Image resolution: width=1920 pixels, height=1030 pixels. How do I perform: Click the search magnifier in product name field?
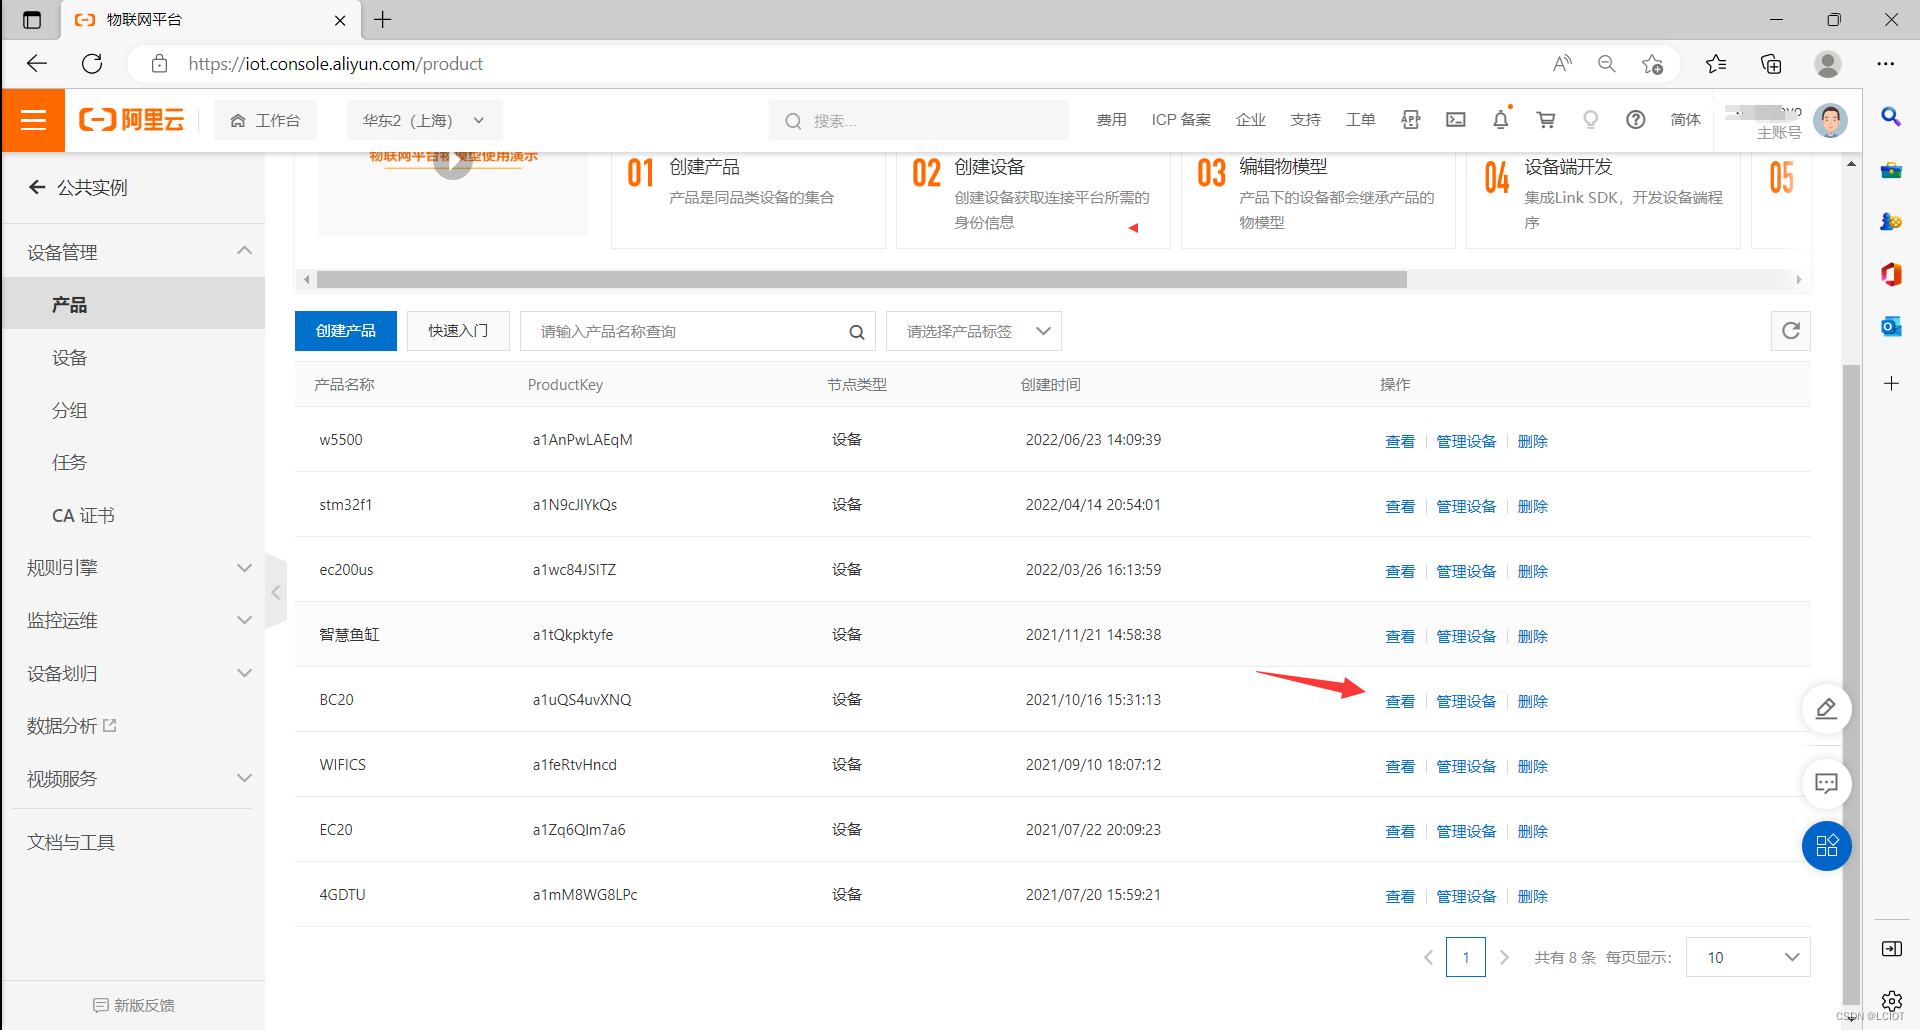[856, 332]
